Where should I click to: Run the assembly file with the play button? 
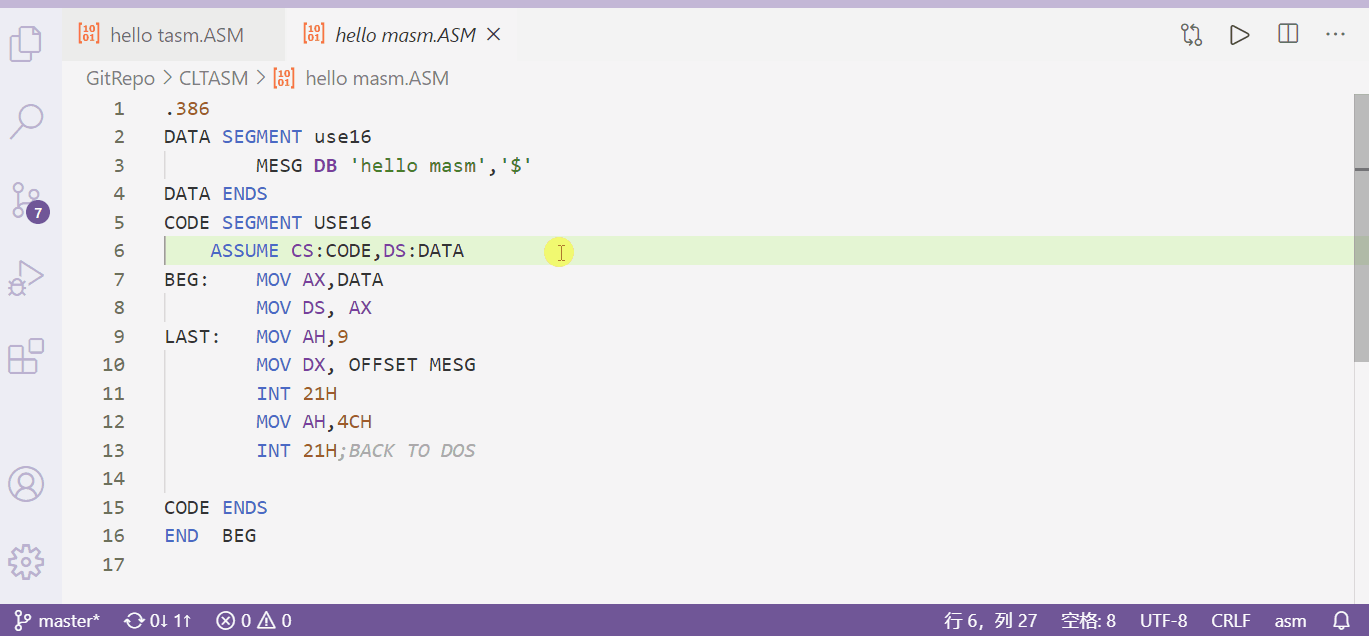coord(1239,34)
